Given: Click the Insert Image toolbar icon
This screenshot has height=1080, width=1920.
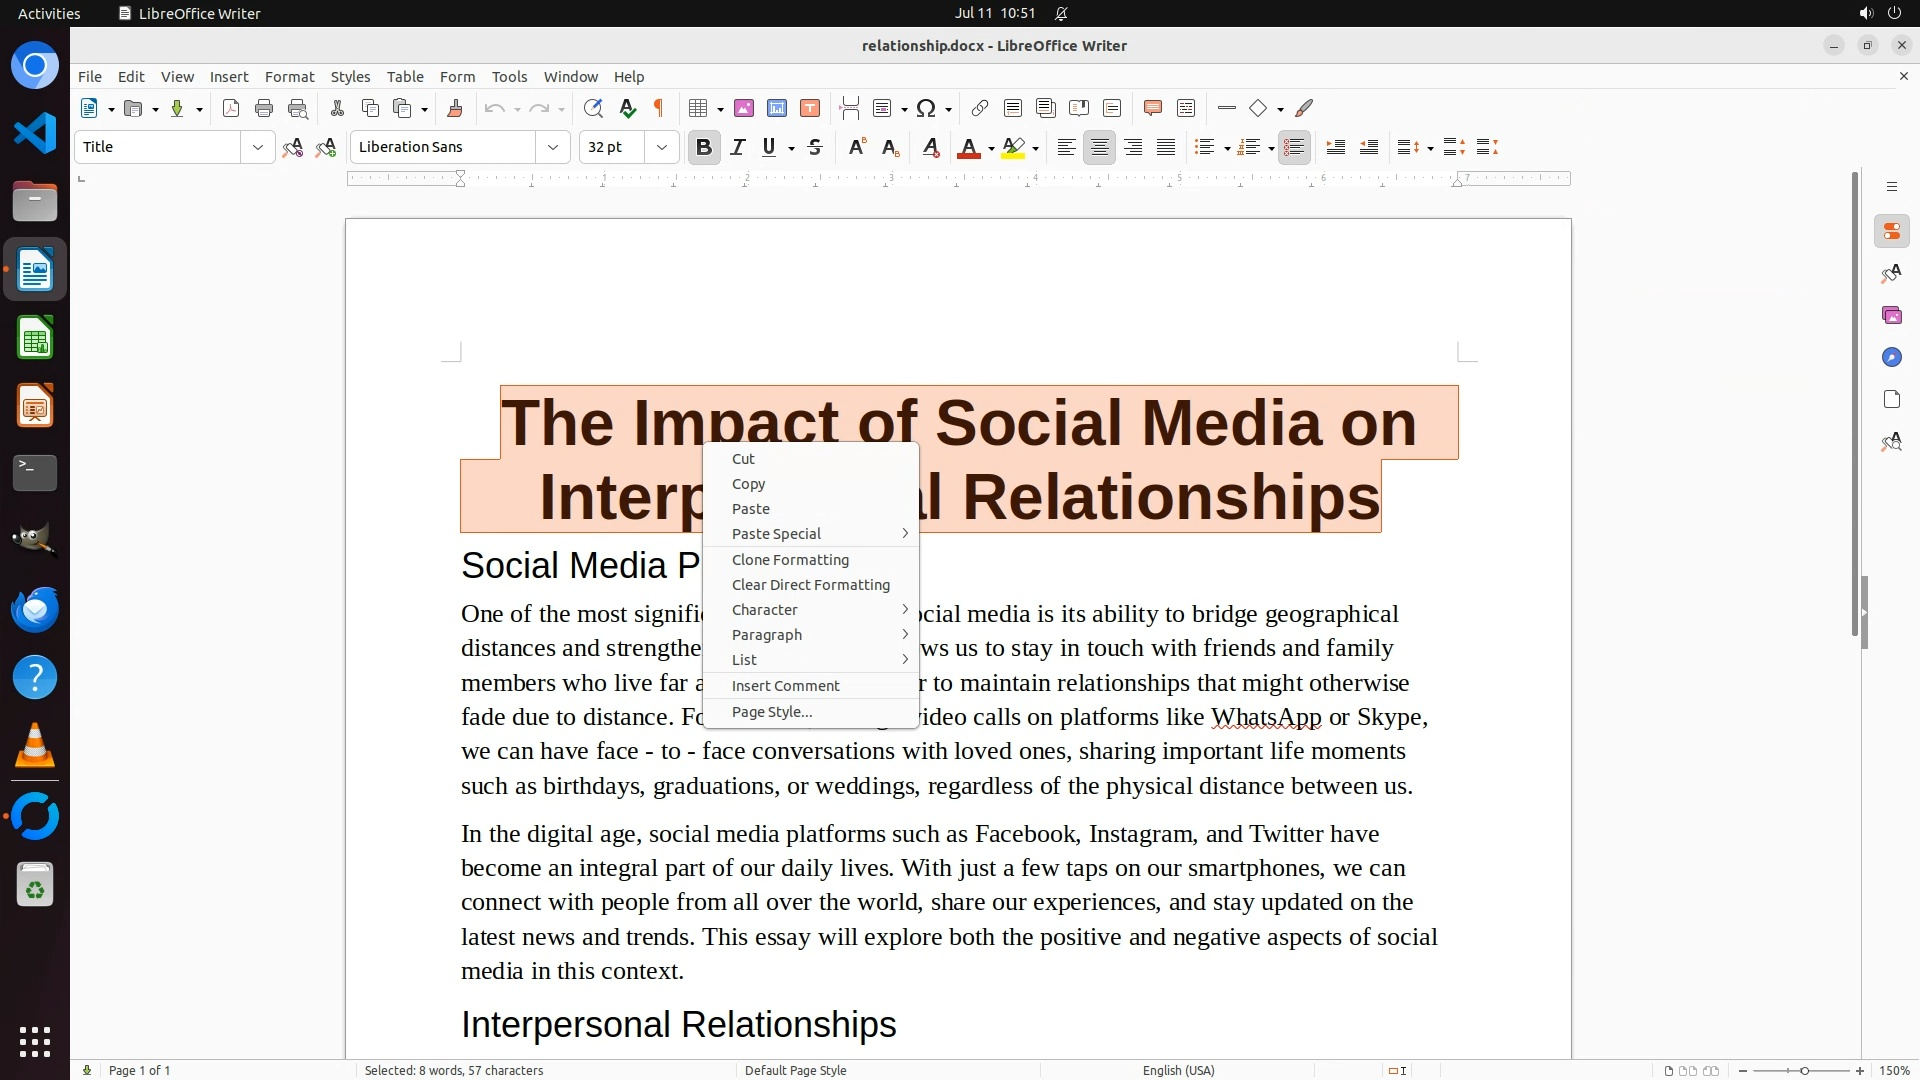Looking at the screenshot, I should pos(743,109).
